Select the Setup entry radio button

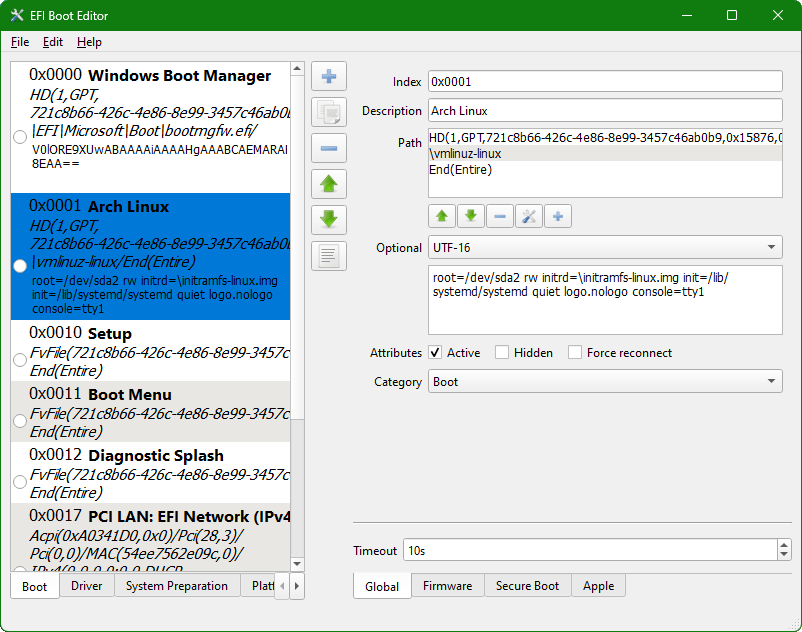click(x=20, y=359)
